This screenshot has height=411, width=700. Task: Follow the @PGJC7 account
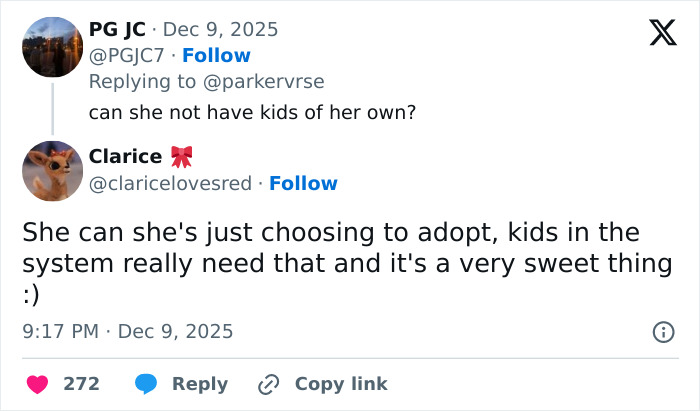coord(216,55)
